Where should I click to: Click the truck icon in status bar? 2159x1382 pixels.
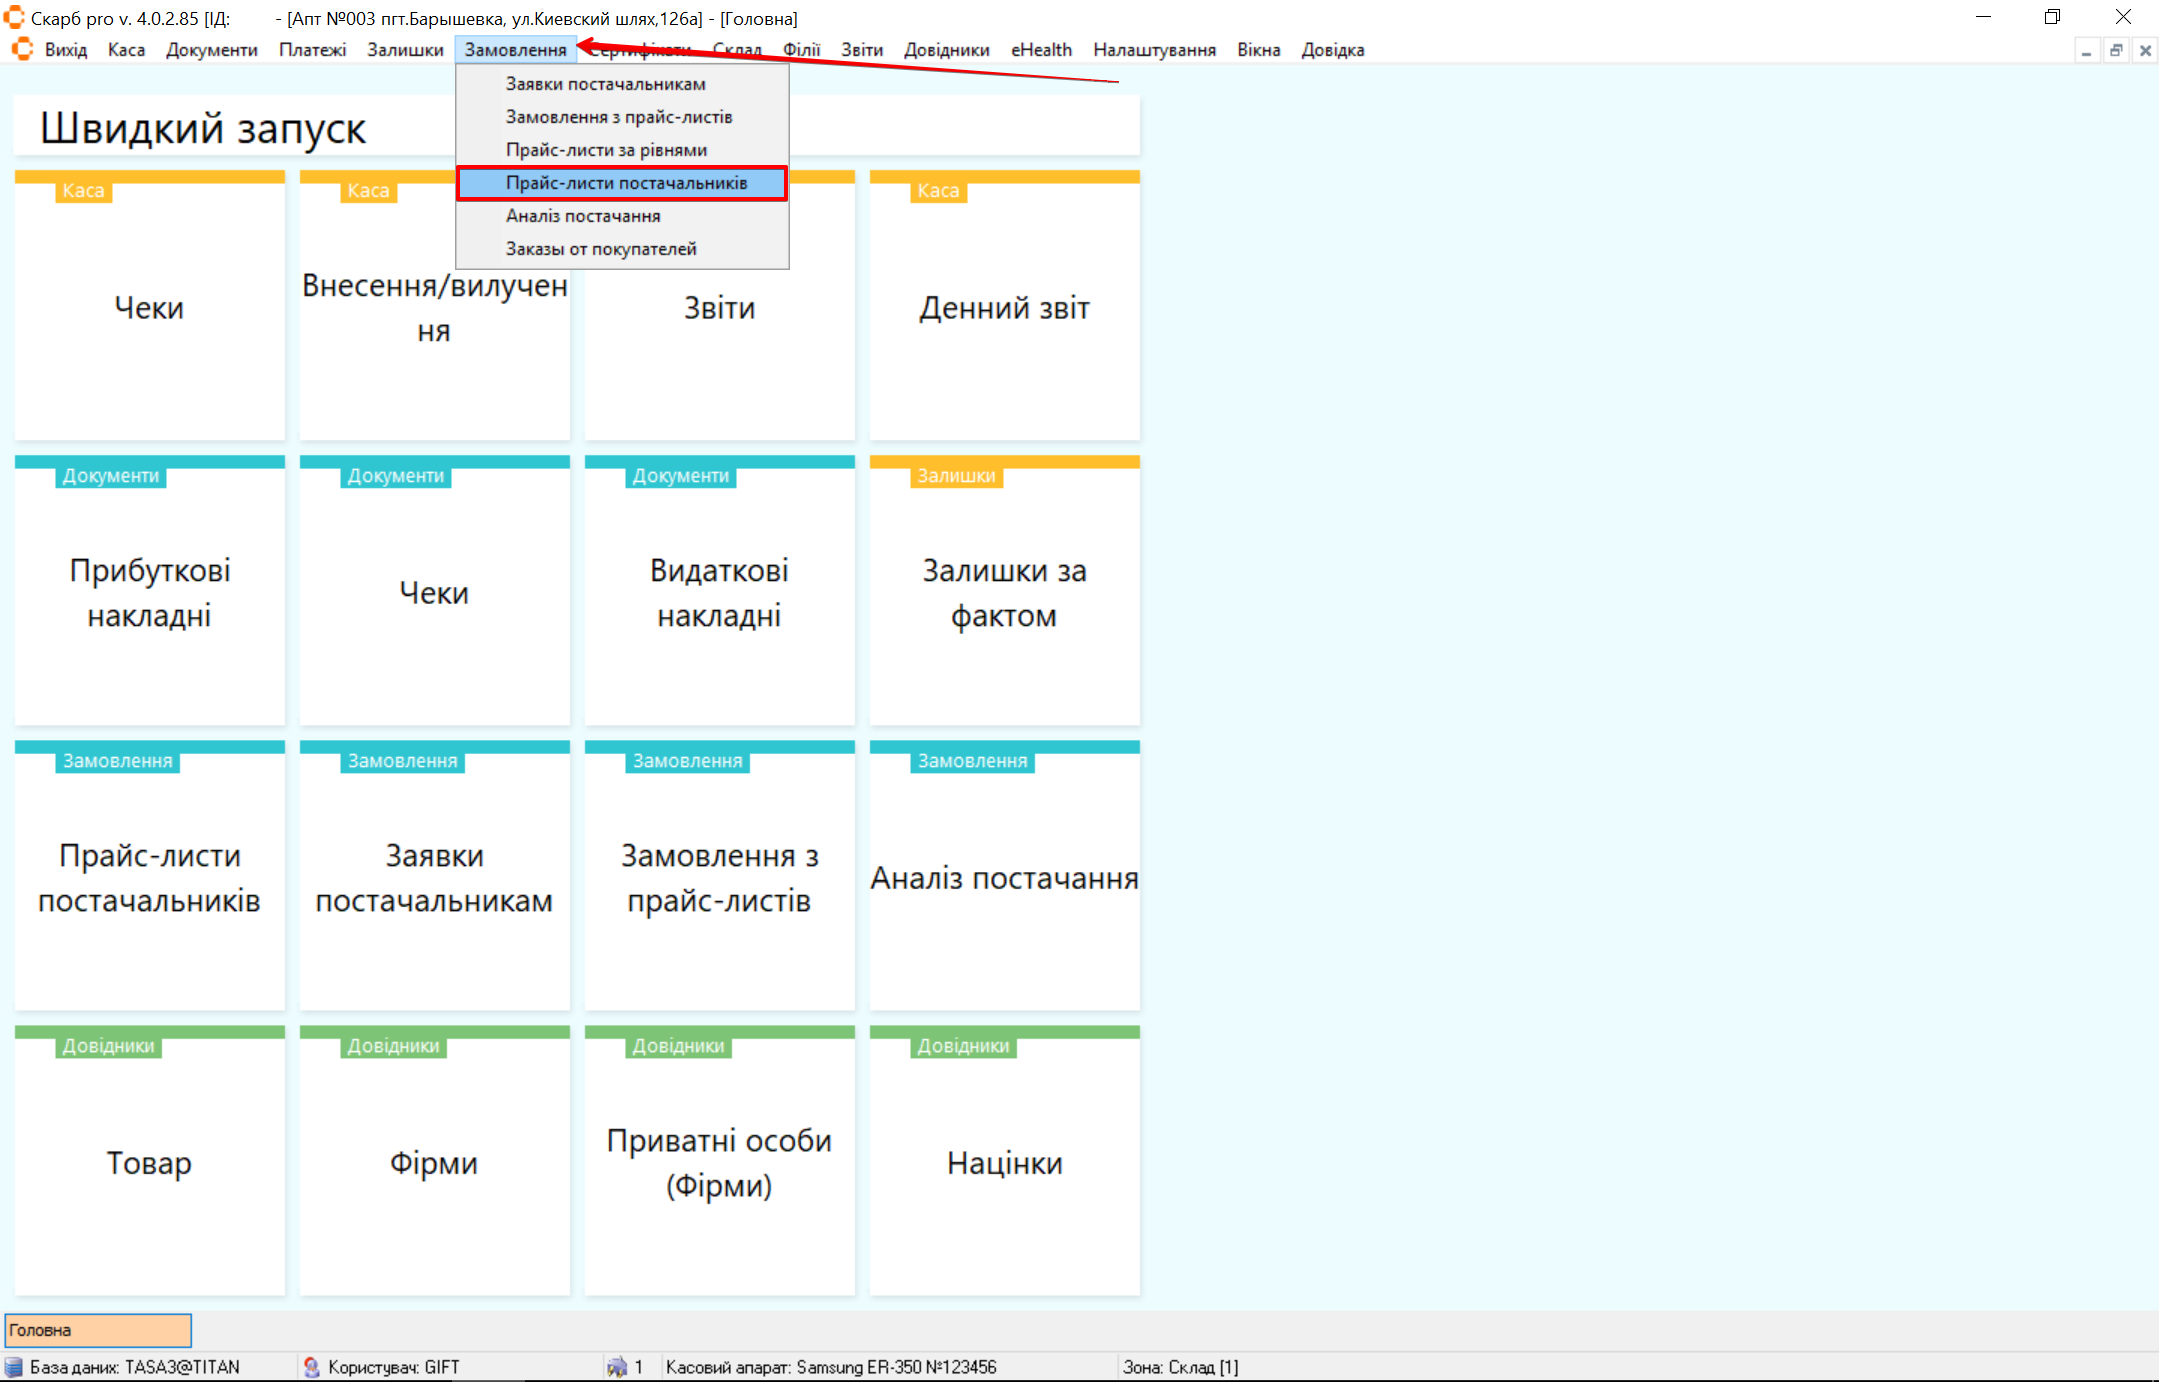[616, 1367]
